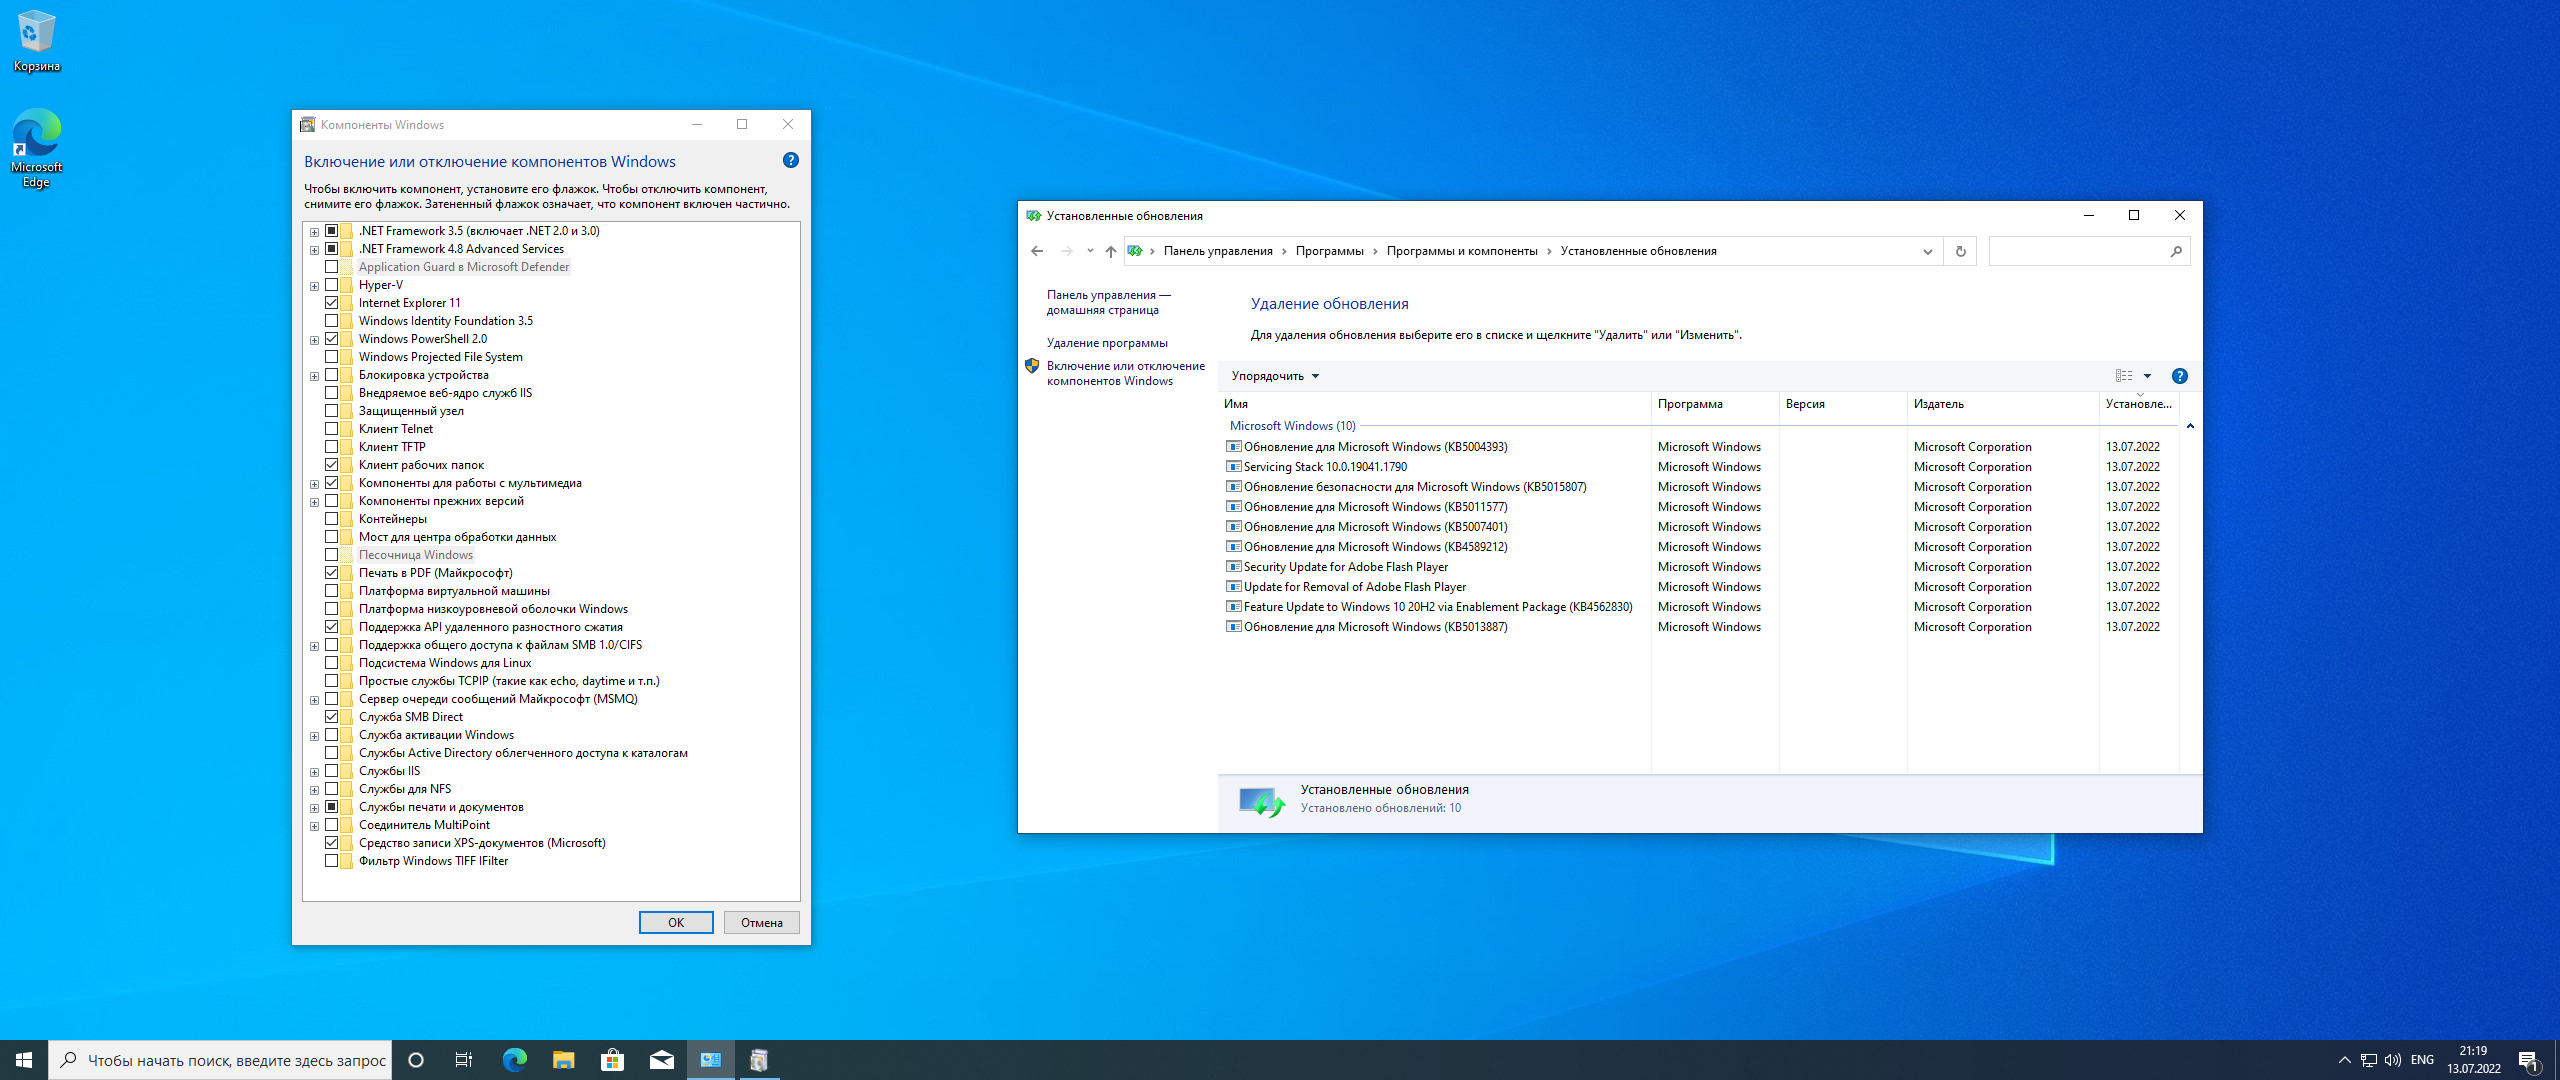Click Панель управления breadcrumb
This screenshot has width=2560, height=1080.
(x=1218, y=251)
